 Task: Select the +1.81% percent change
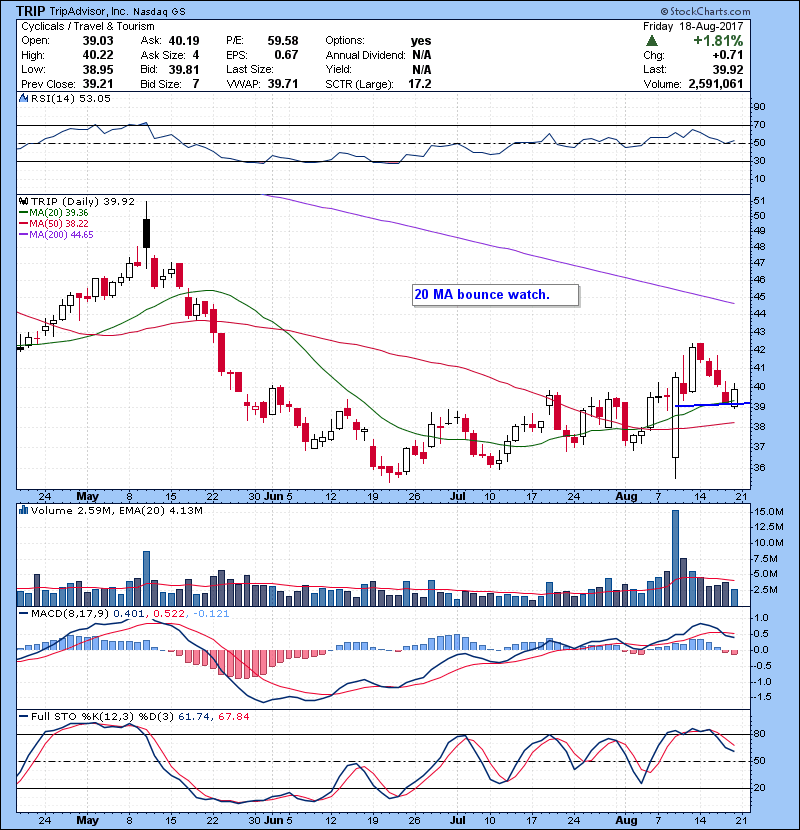(718, 41)
